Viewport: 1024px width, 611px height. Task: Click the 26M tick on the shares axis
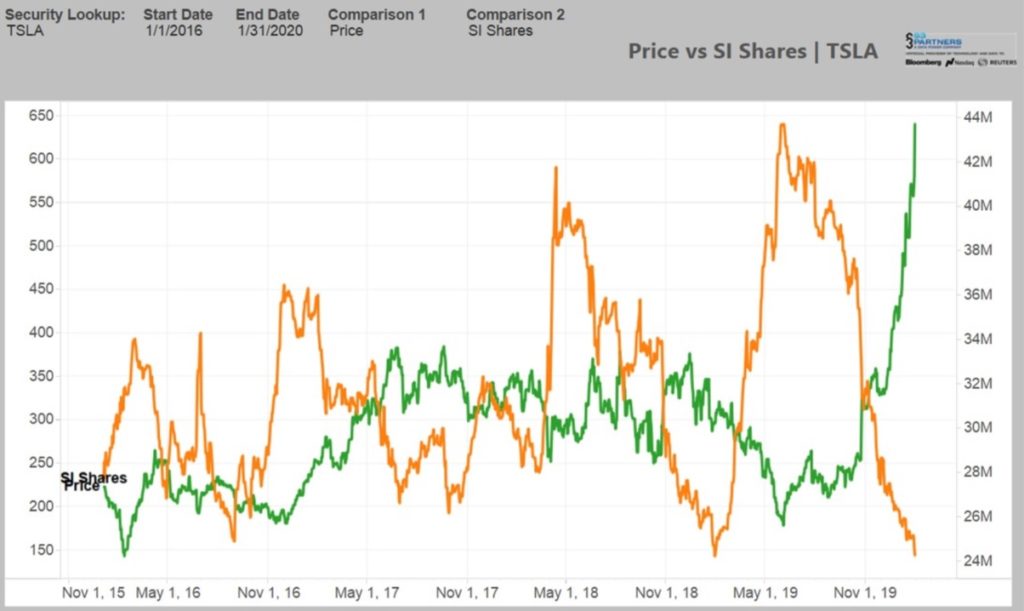pyautogui.click(x=978, y=516)
